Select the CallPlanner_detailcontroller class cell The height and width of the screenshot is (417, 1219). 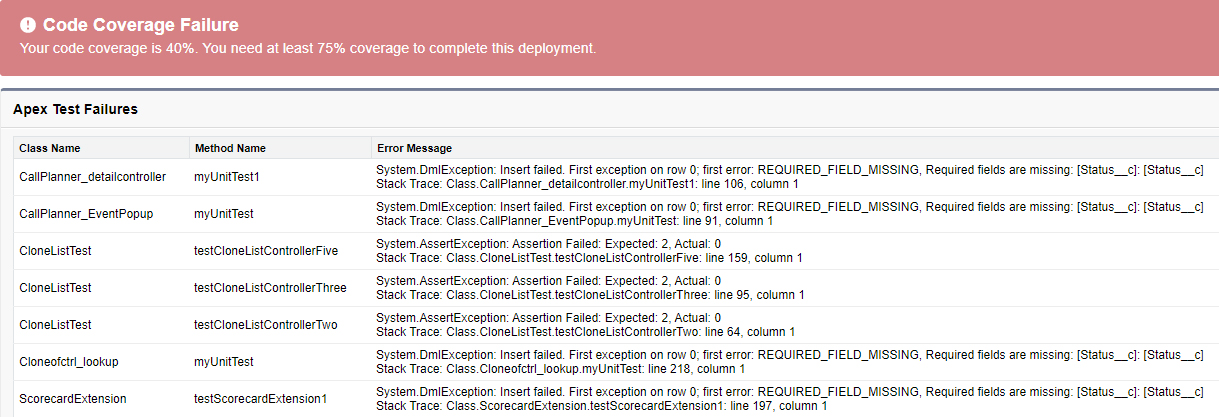[x=92, y=177]
